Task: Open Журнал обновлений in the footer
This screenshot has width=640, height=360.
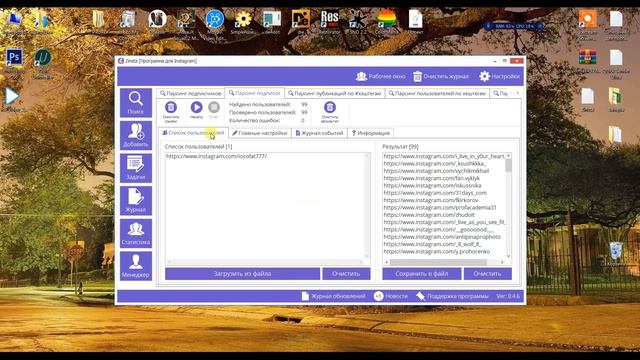Action: point(333,296)
